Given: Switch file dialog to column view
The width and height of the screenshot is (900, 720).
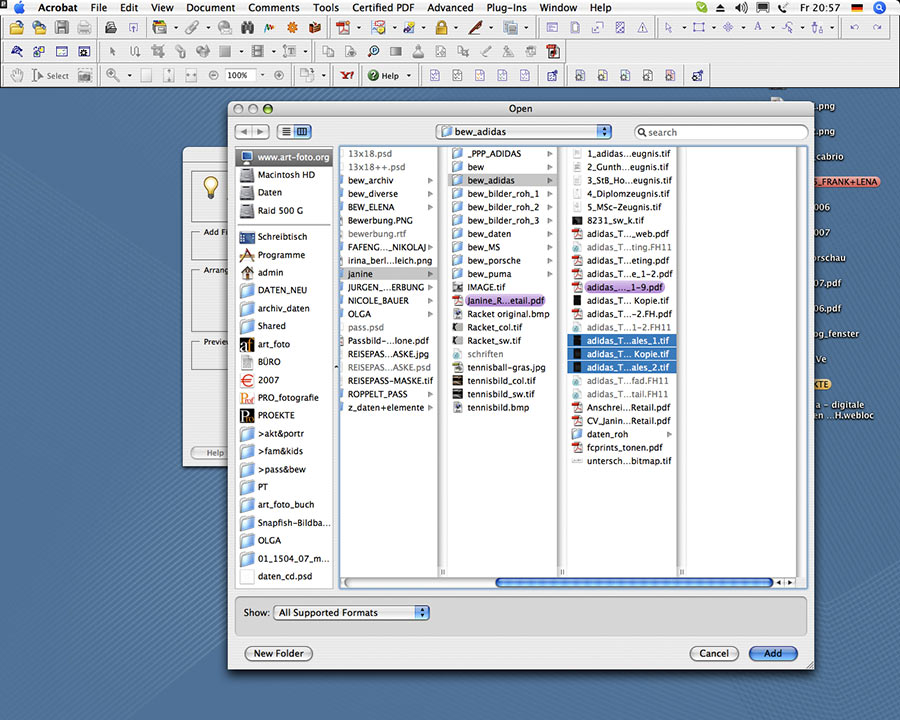Looking at the screenshot, I should tap(302, 131).
